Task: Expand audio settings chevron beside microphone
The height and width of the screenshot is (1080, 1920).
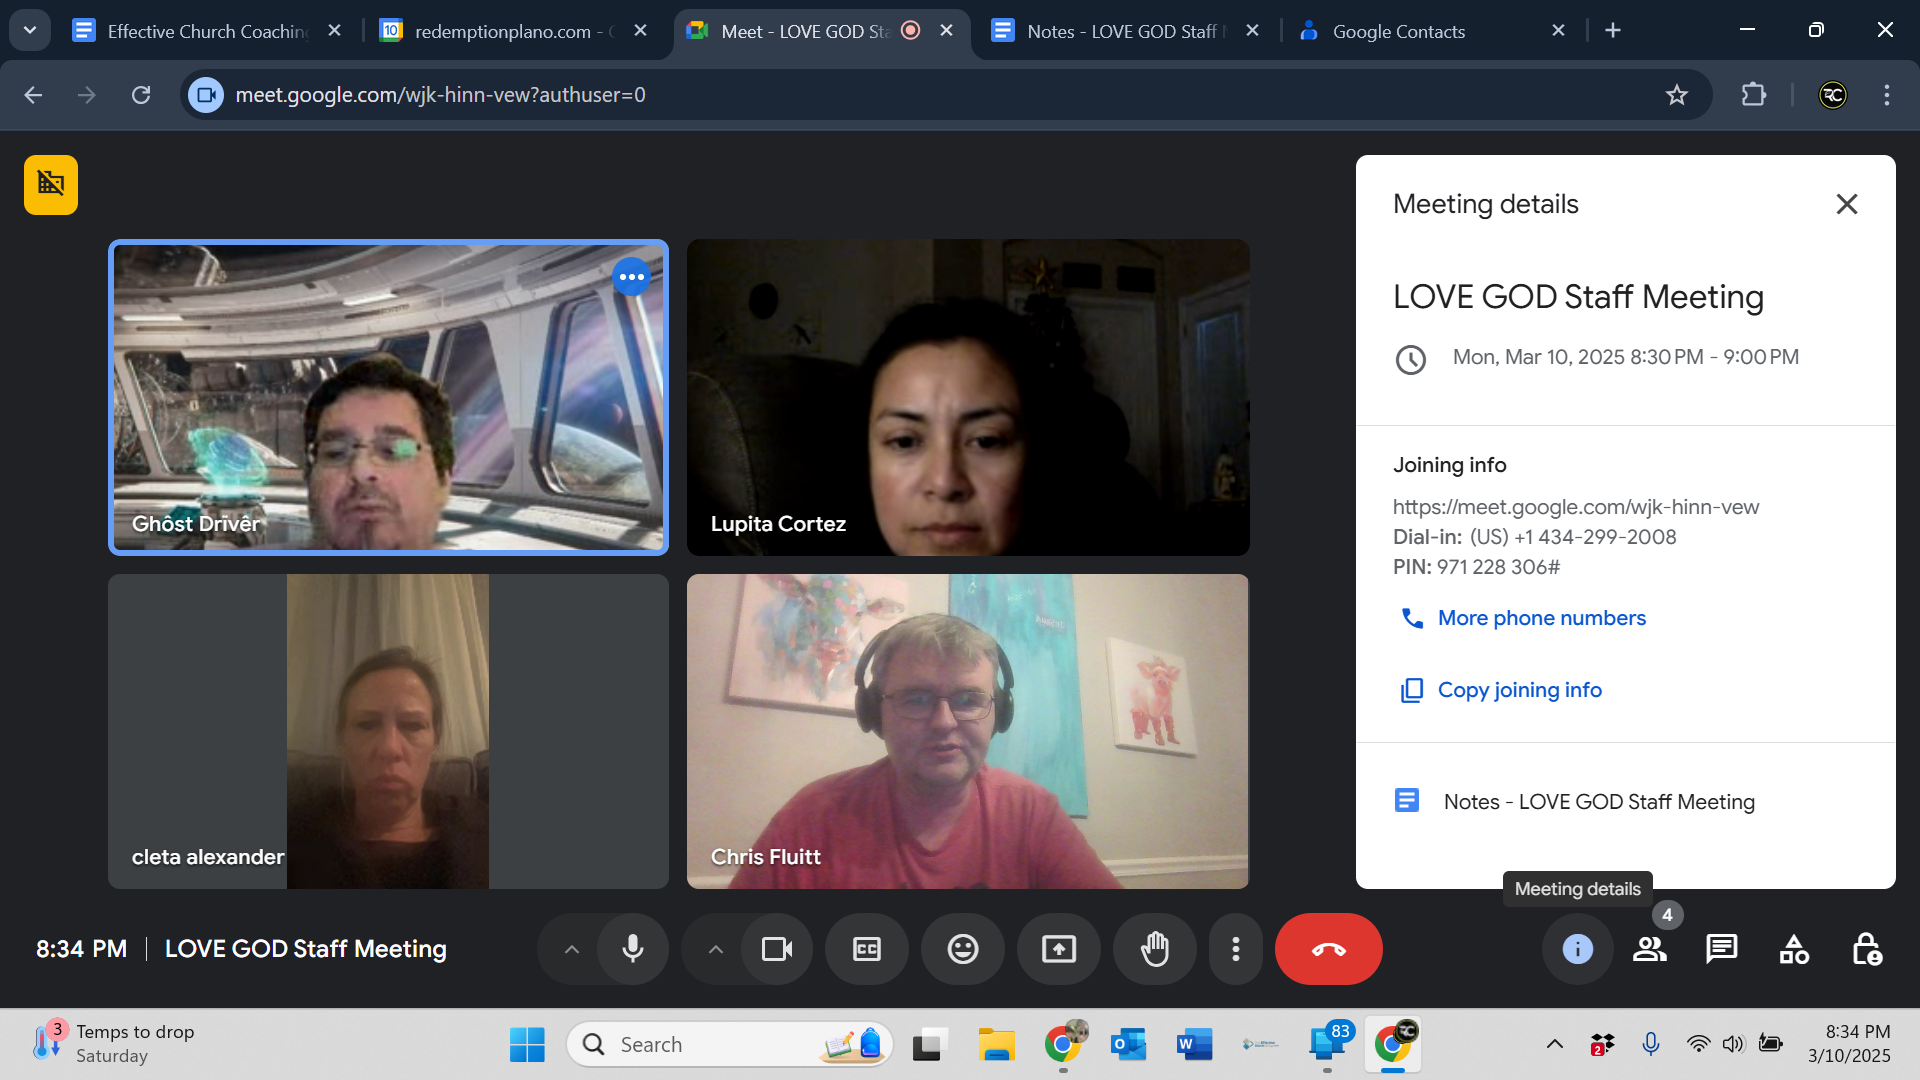Action: pos(572,949)
